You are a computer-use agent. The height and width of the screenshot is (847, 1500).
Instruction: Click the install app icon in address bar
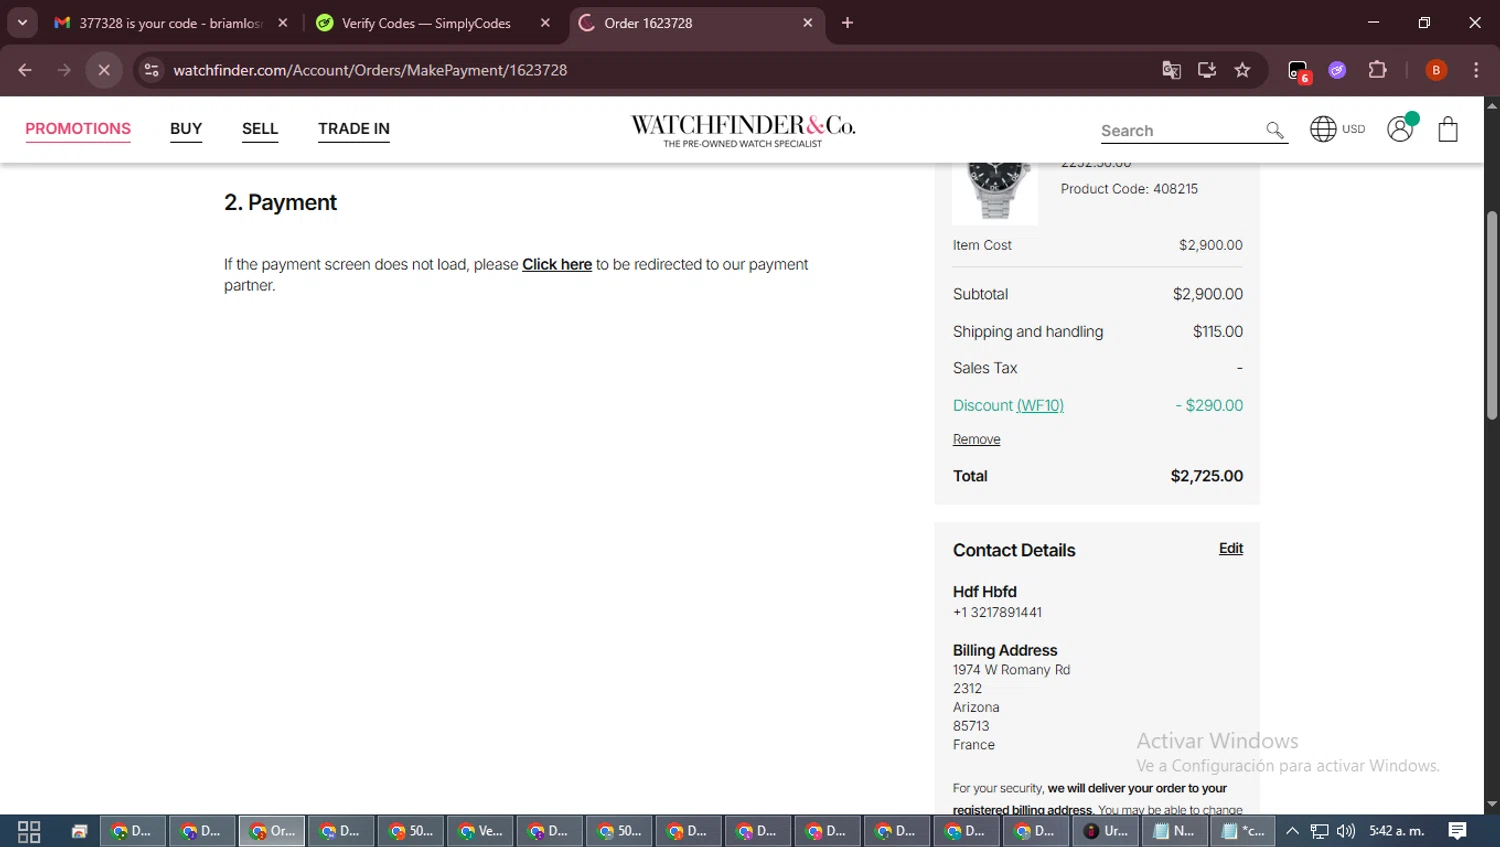[1207, 70]
